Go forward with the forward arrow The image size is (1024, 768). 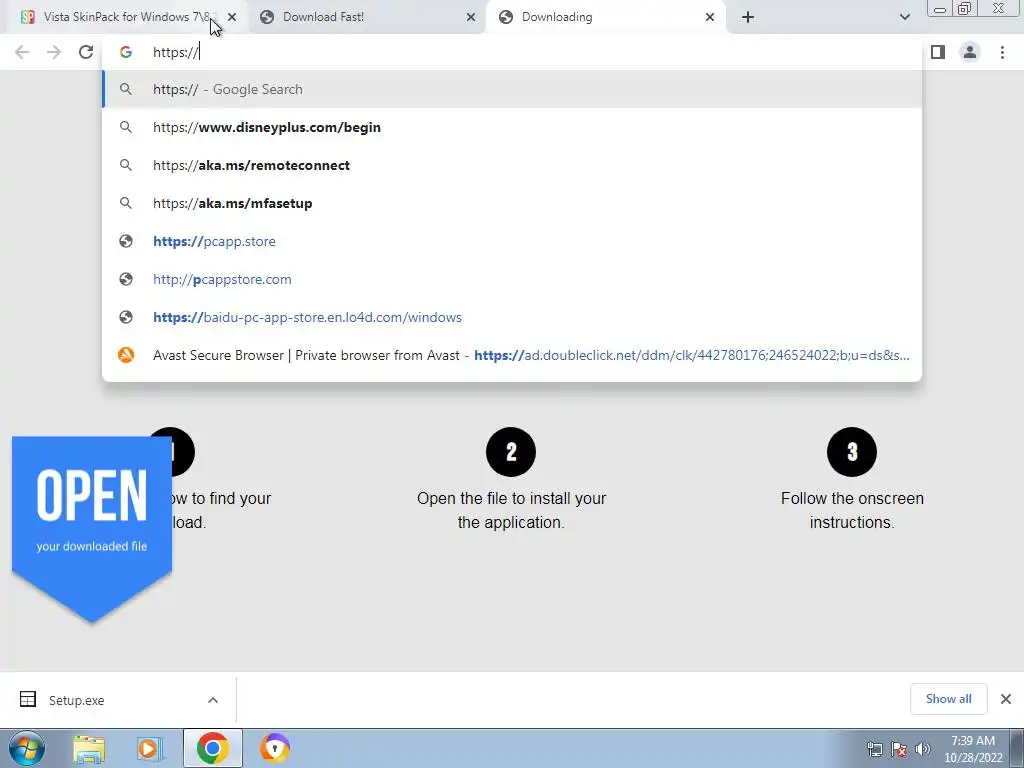[54, 52]
